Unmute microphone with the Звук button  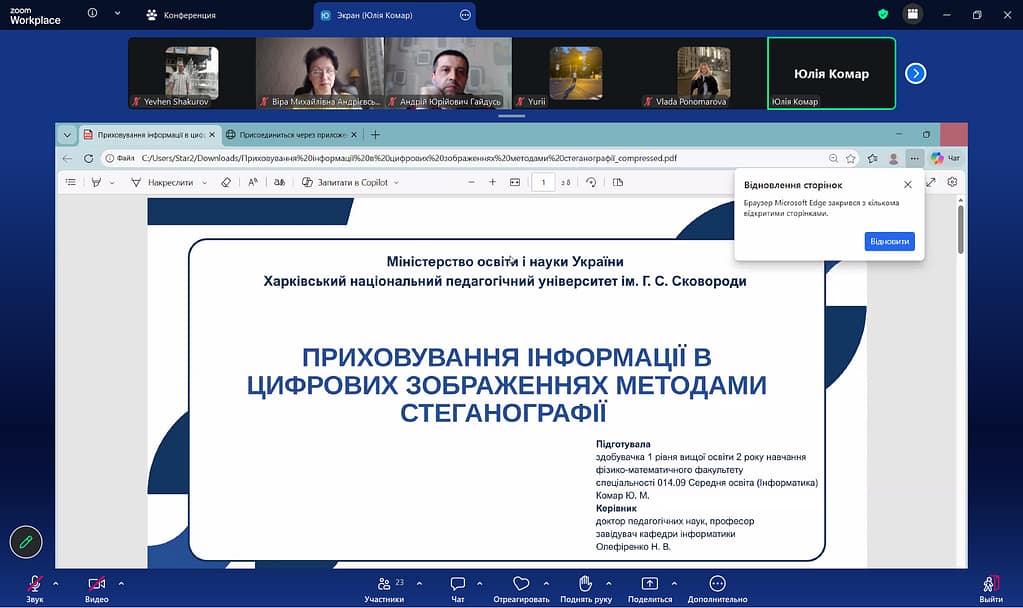pyautogui.click(x=35, y=584)
